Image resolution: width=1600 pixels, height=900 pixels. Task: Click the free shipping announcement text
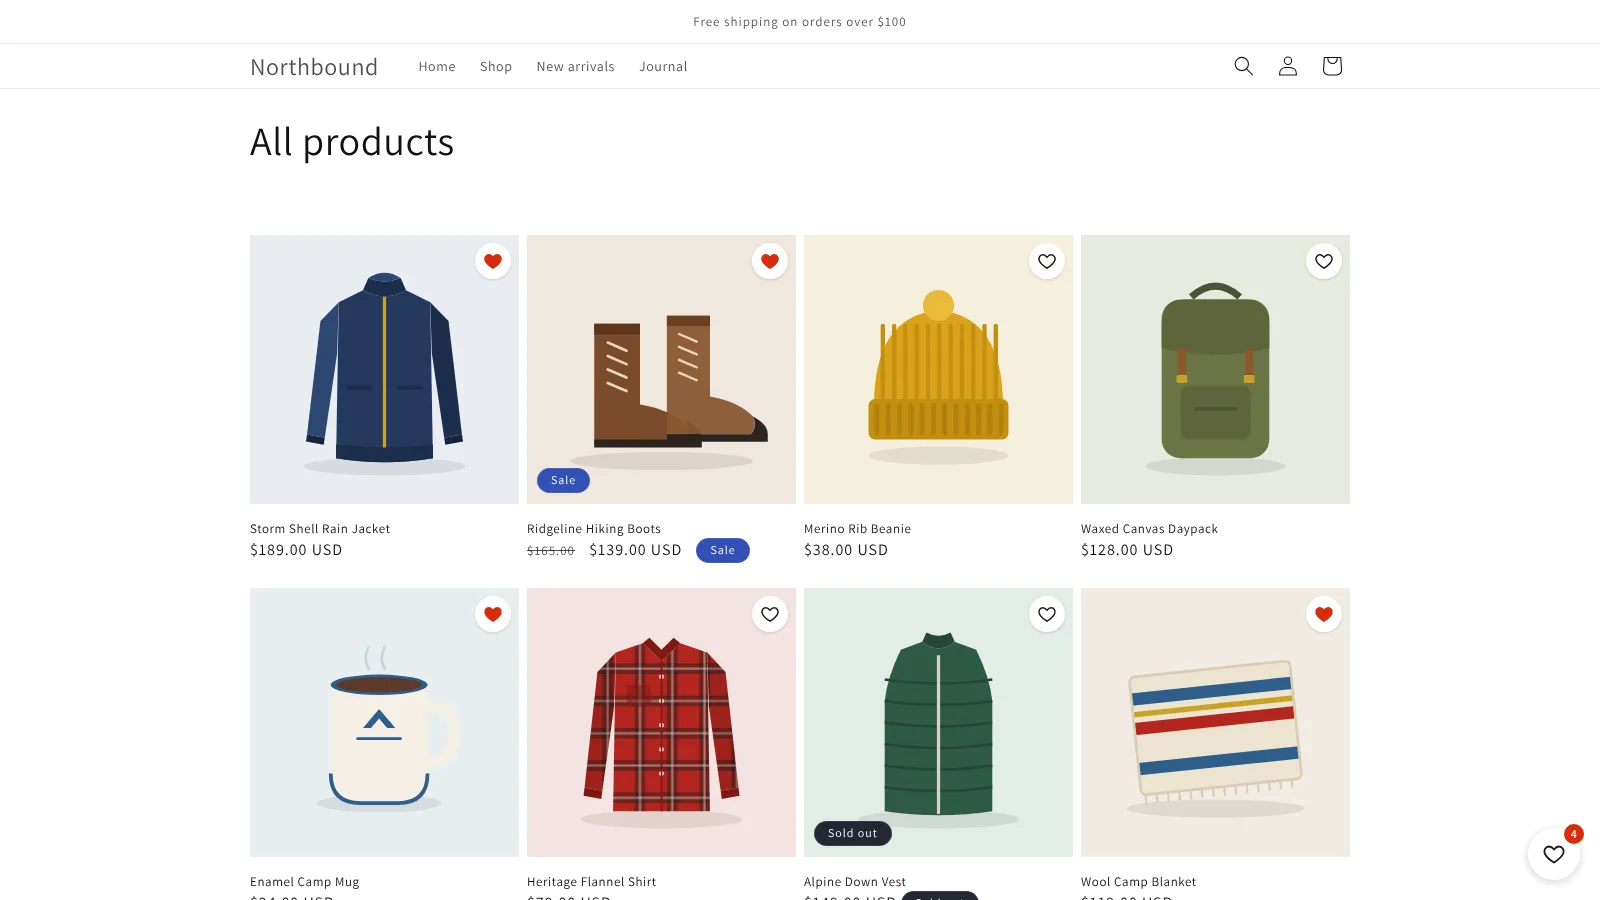click(x=800, y=22)
